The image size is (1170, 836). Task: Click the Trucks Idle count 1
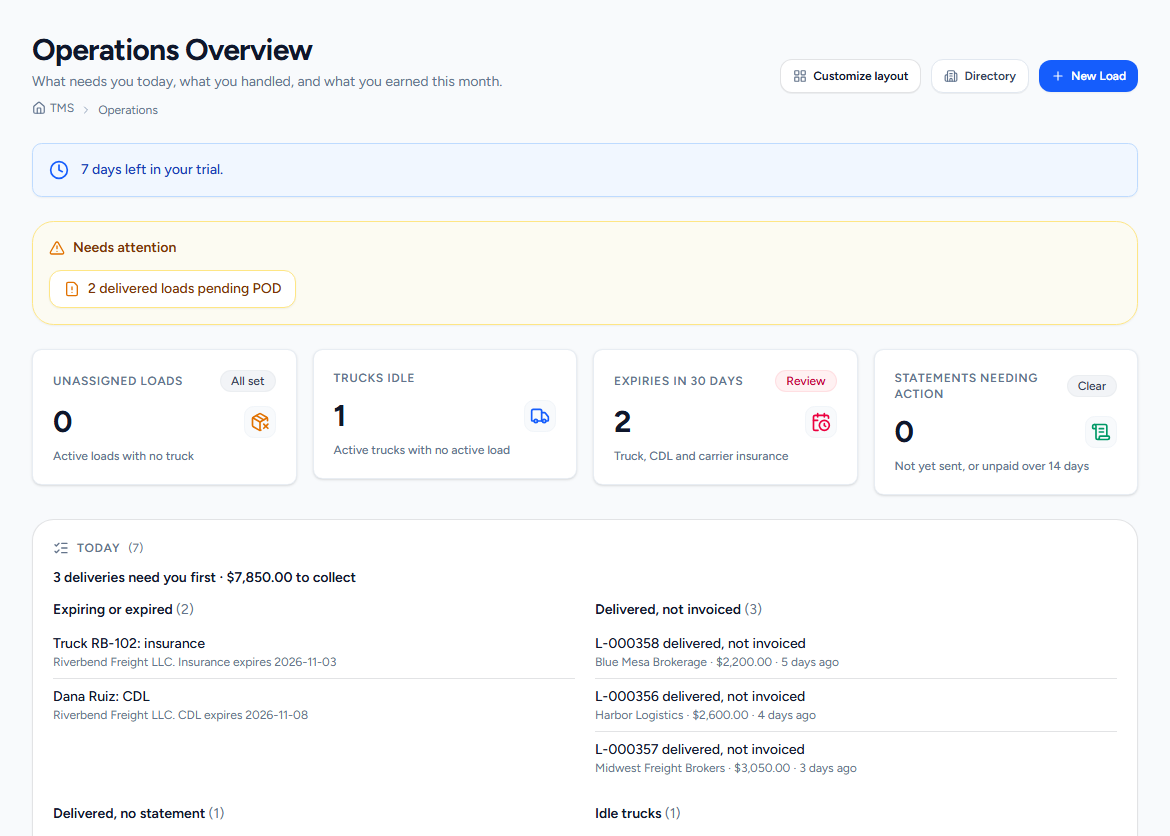click(x=340, y=417)
